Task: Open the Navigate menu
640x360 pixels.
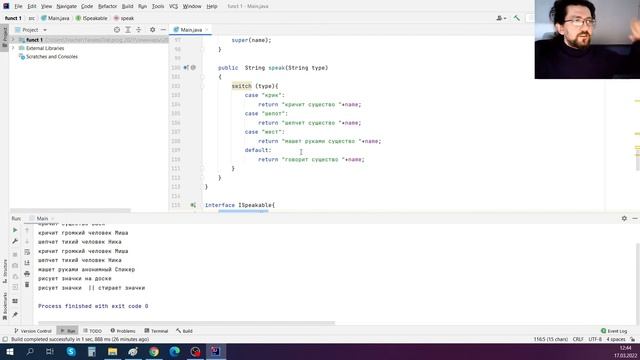Action: pyautogui.click(x=67, y=6)
